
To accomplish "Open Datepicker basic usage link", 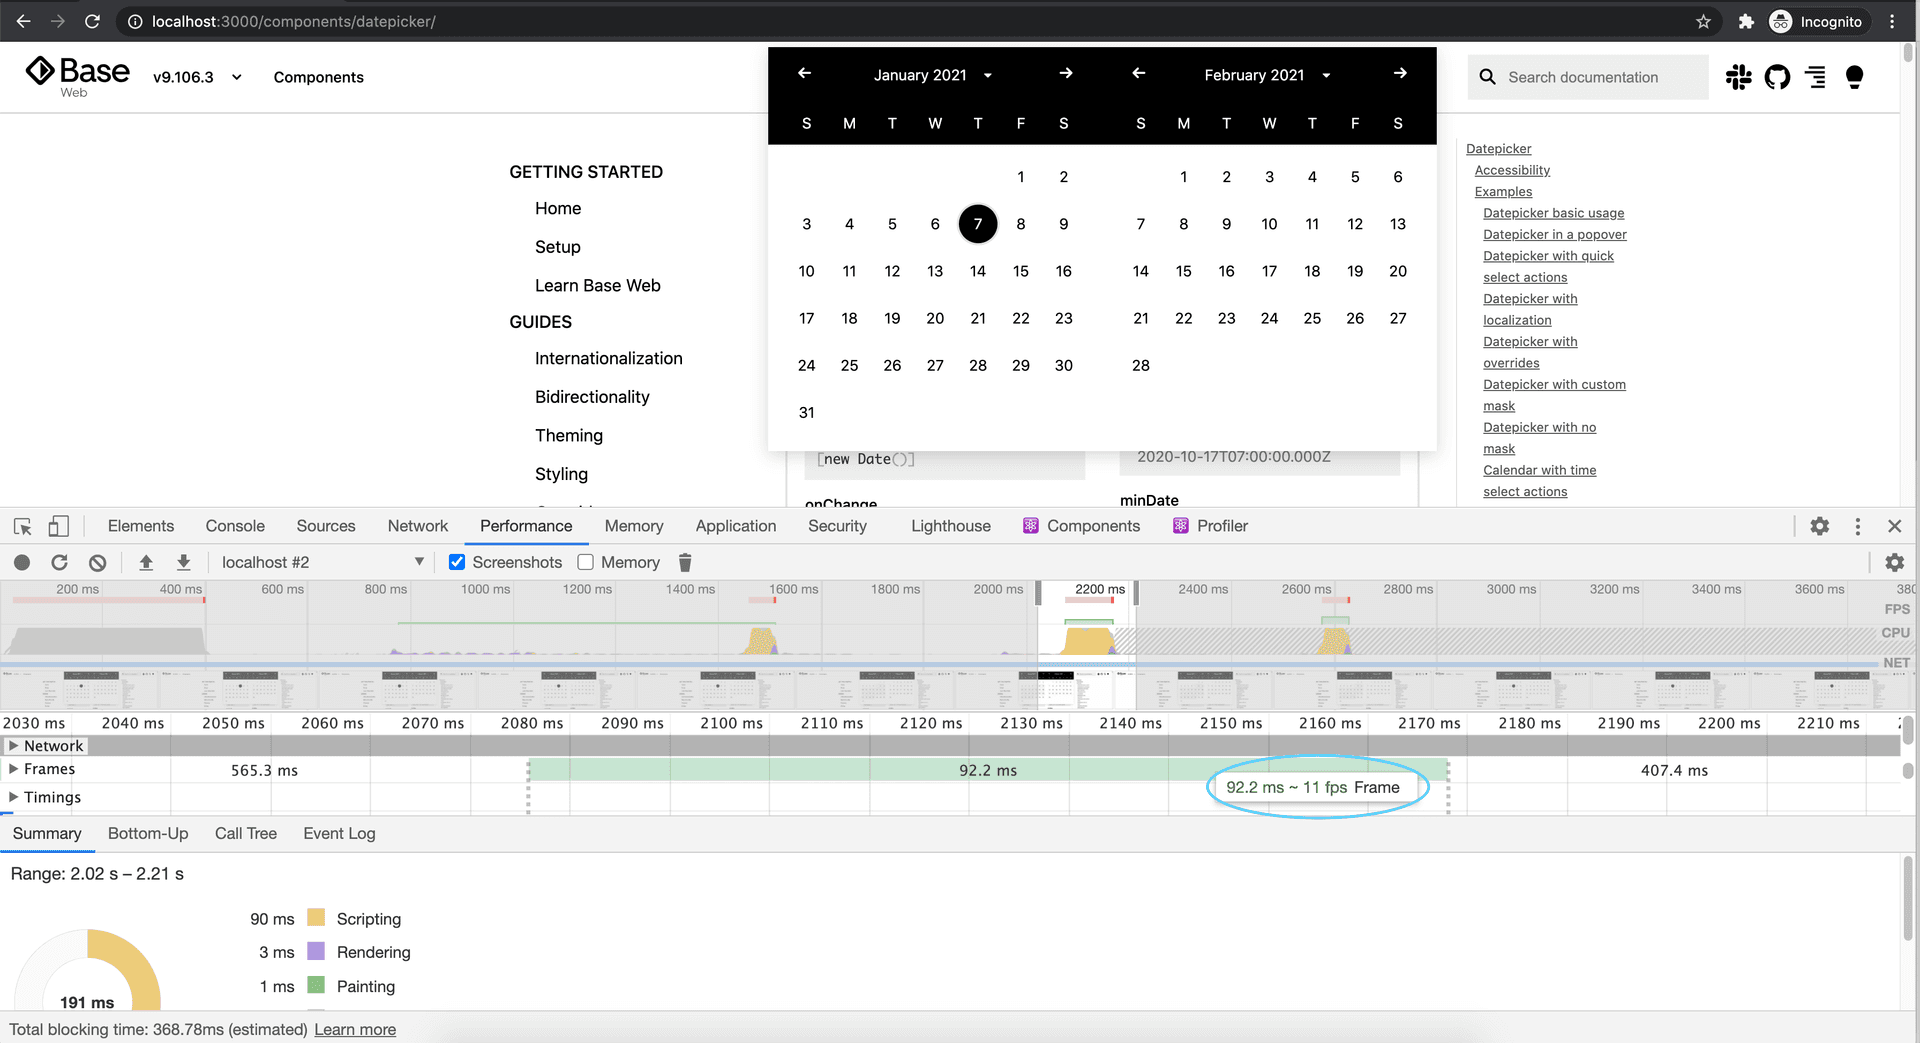I will 1553,213.
